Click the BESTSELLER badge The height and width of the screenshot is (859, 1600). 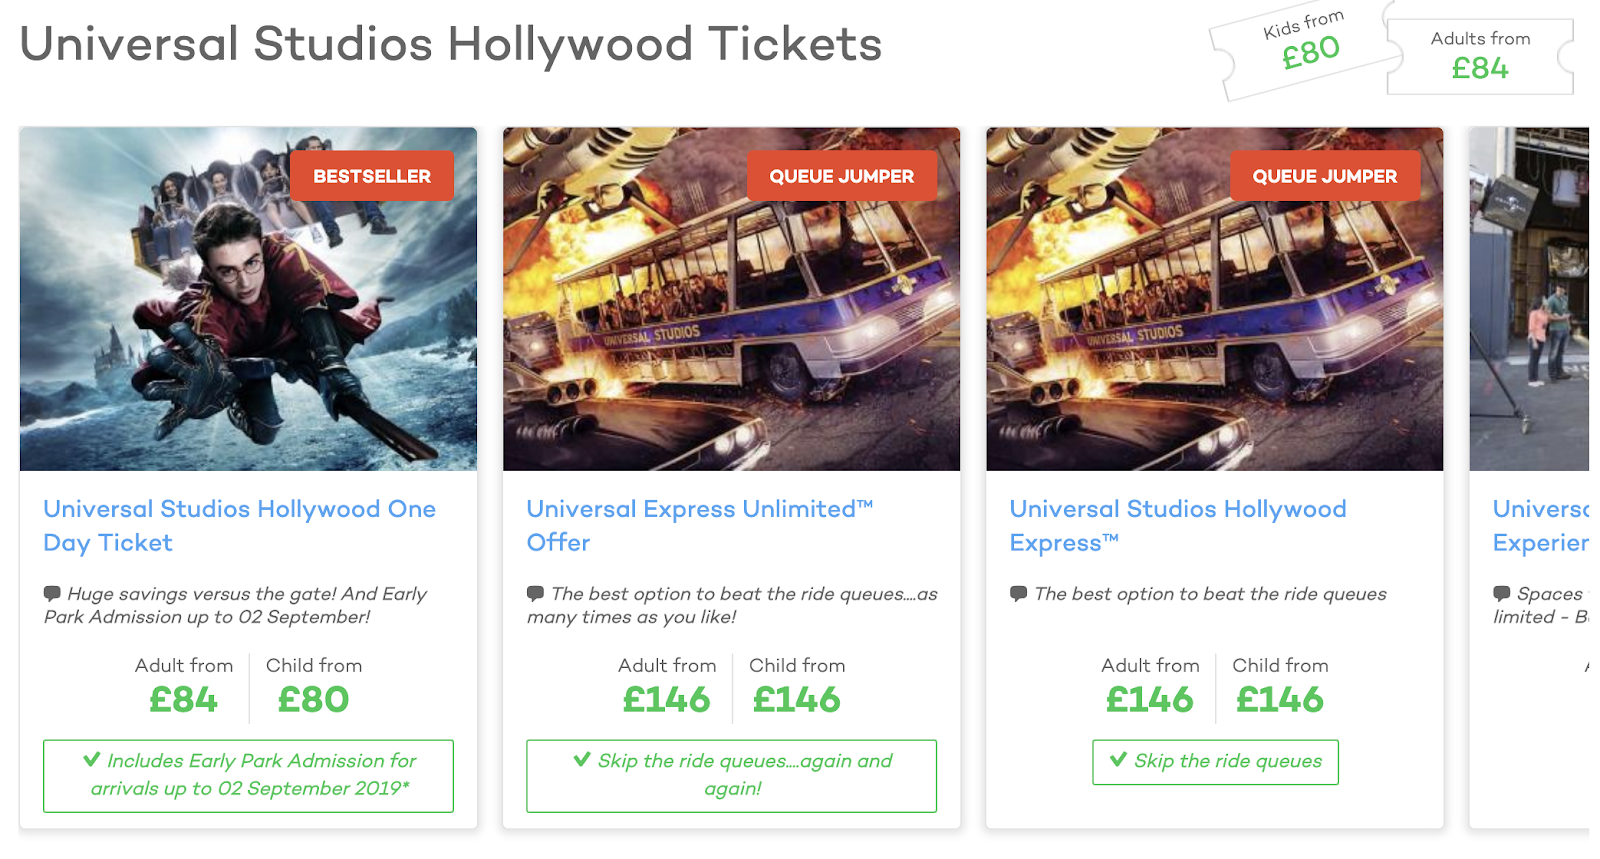click(x=372, y=176)
